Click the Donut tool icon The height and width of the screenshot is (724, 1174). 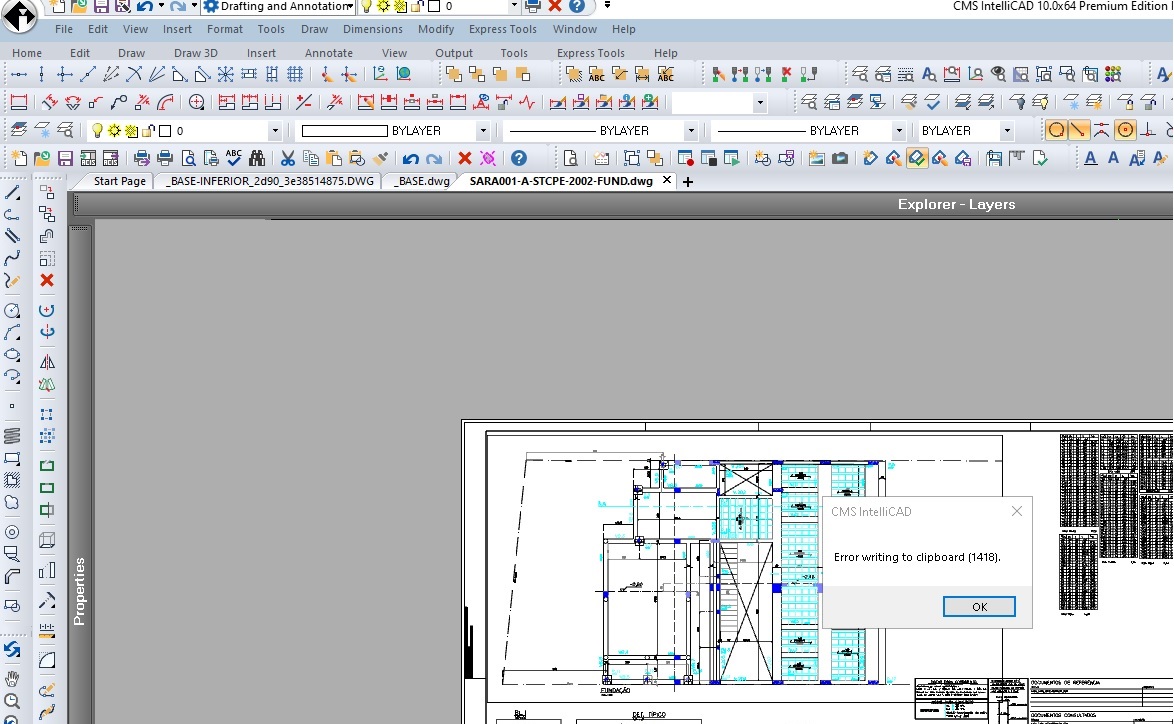13,532
